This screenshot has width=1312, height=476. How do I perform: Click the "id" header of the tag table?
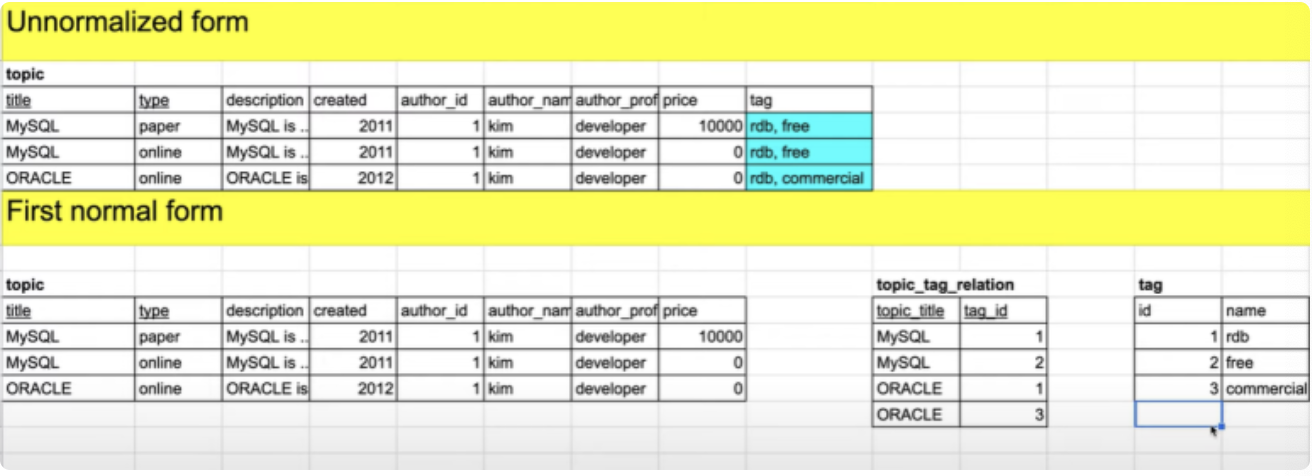(1178, 311)
